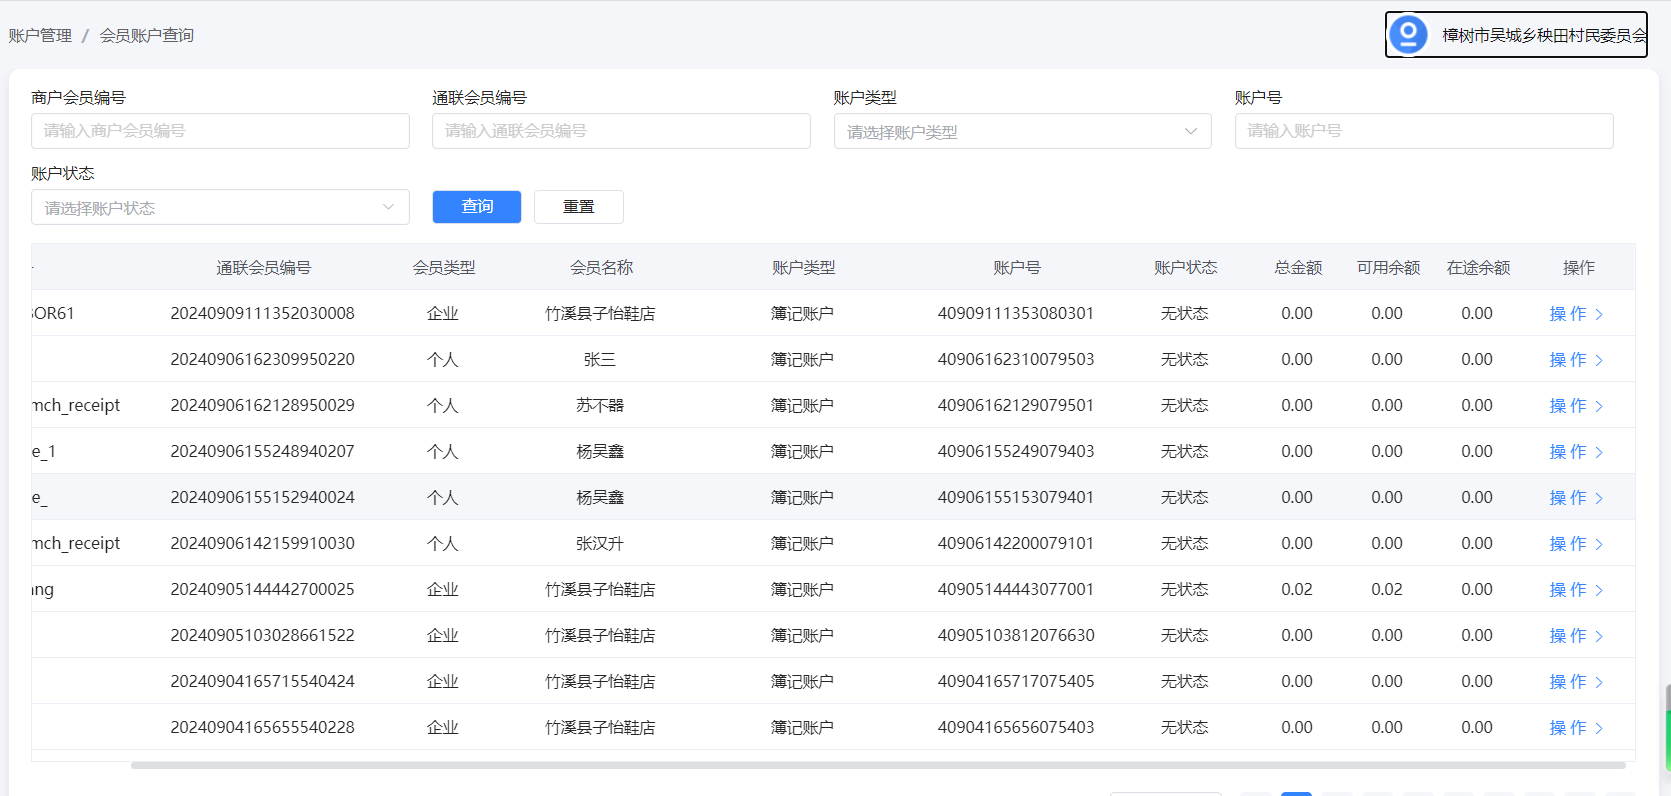Select member number 20240904165715540424
Viewport: 1671px width, 796px height.
[x=263, y=681]
